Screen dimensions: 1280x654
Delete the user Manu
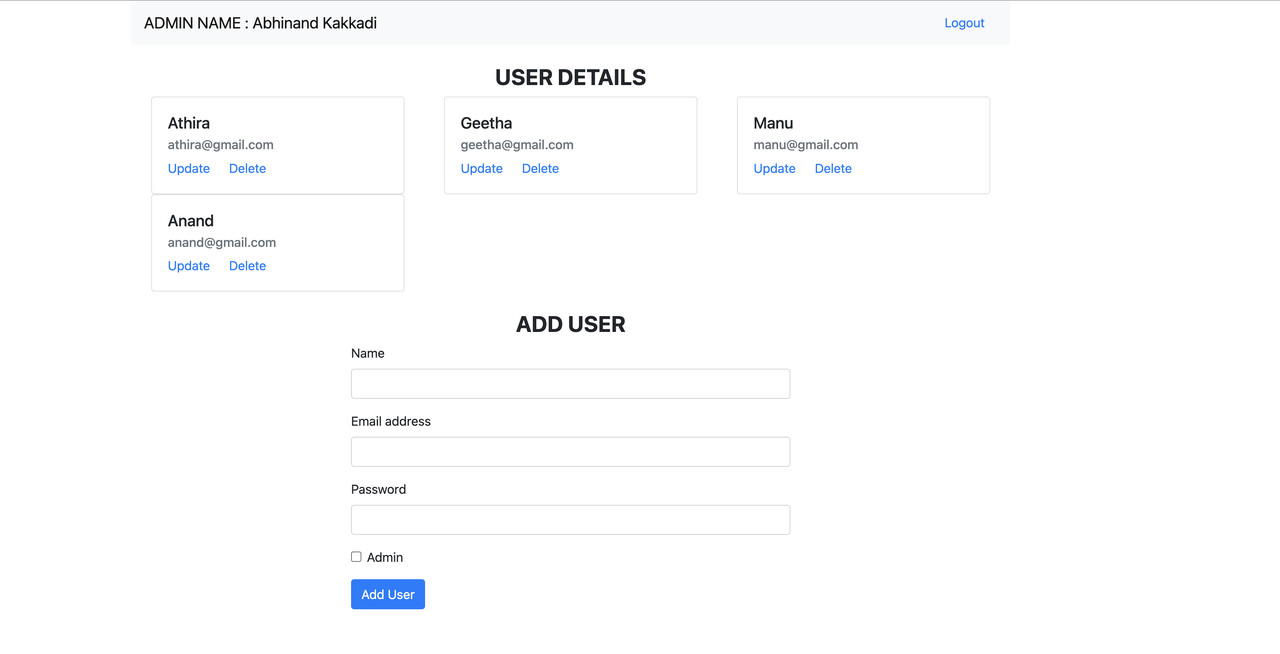coord(833,168)
